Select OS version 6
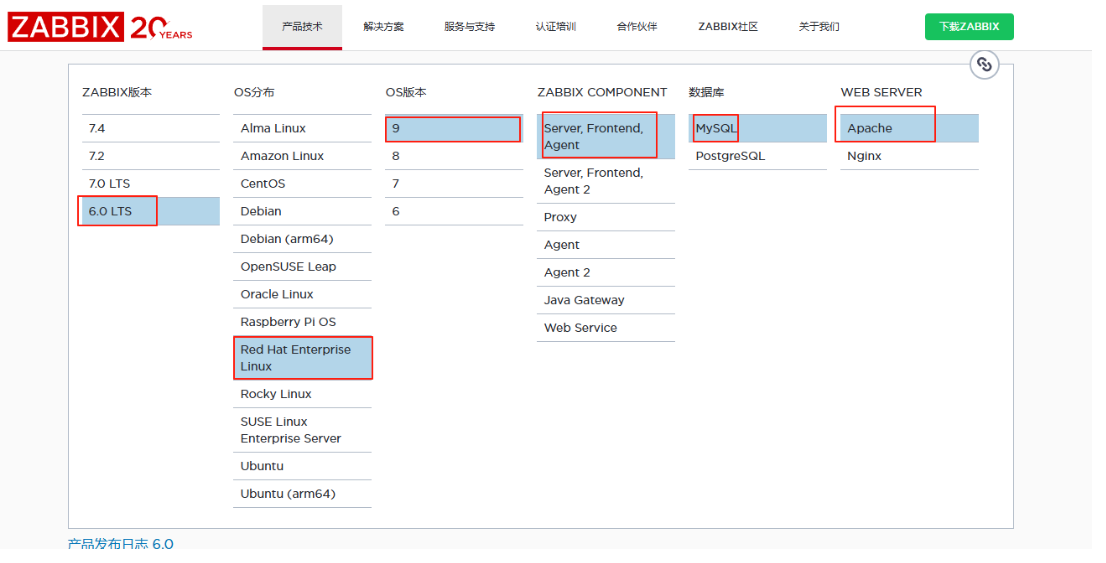 pyautogui.click(x=454, y=211)
